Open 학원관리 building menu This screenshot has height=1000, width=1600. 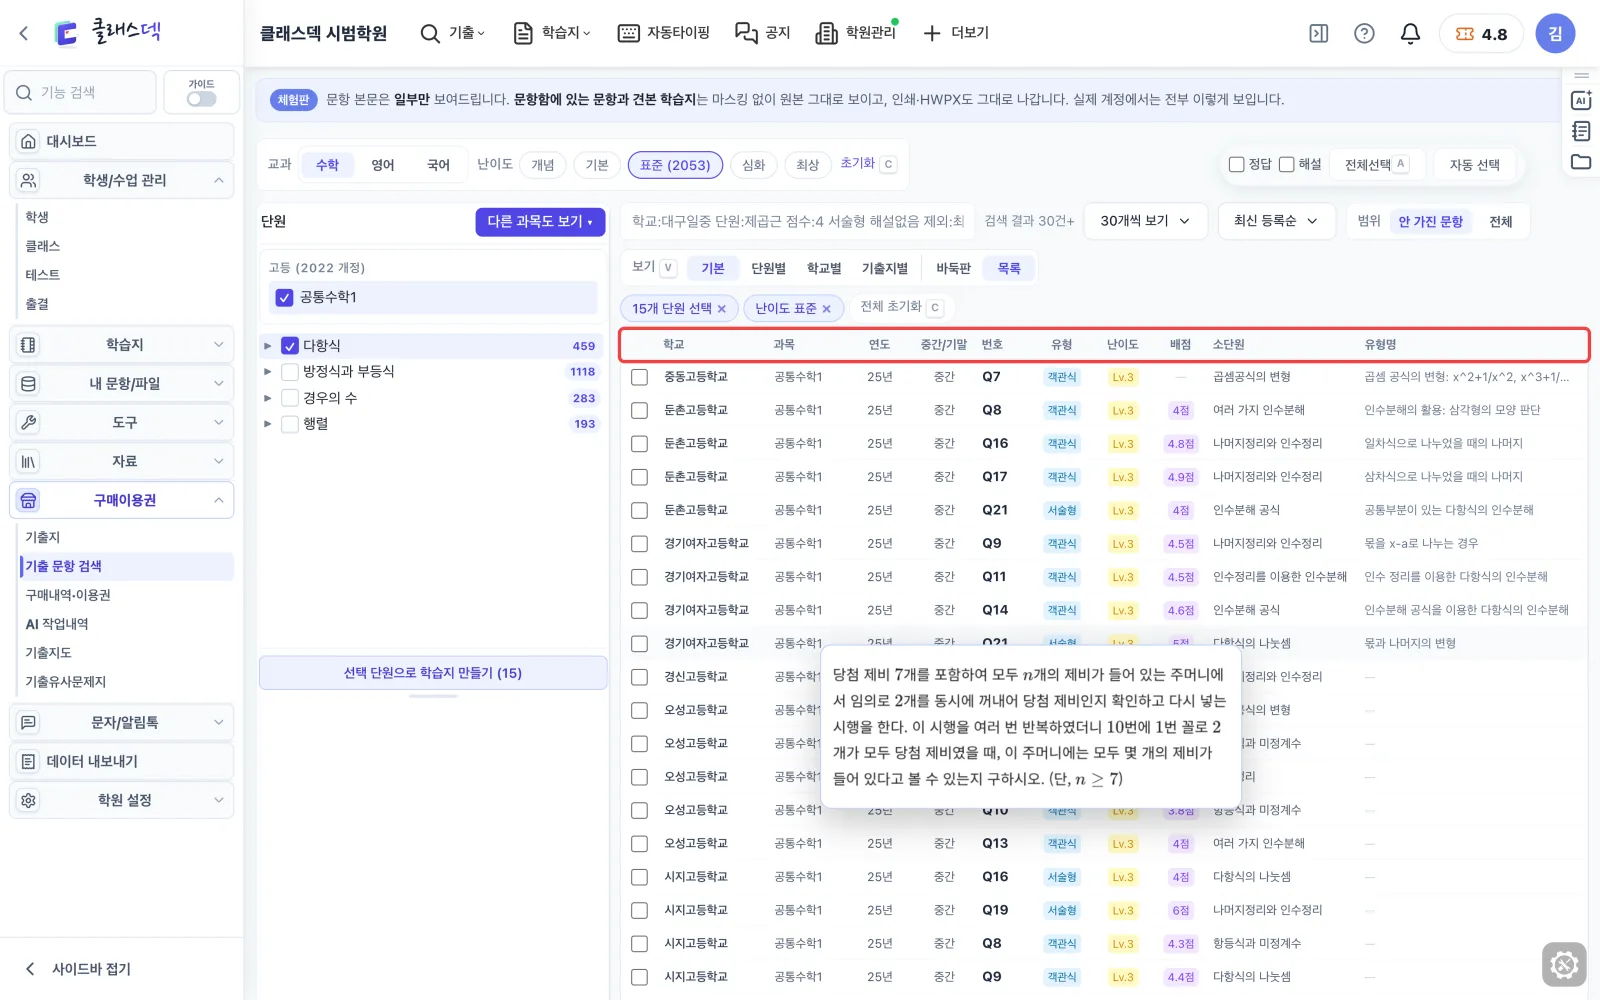pyautogui.click(x=856, y=33)
